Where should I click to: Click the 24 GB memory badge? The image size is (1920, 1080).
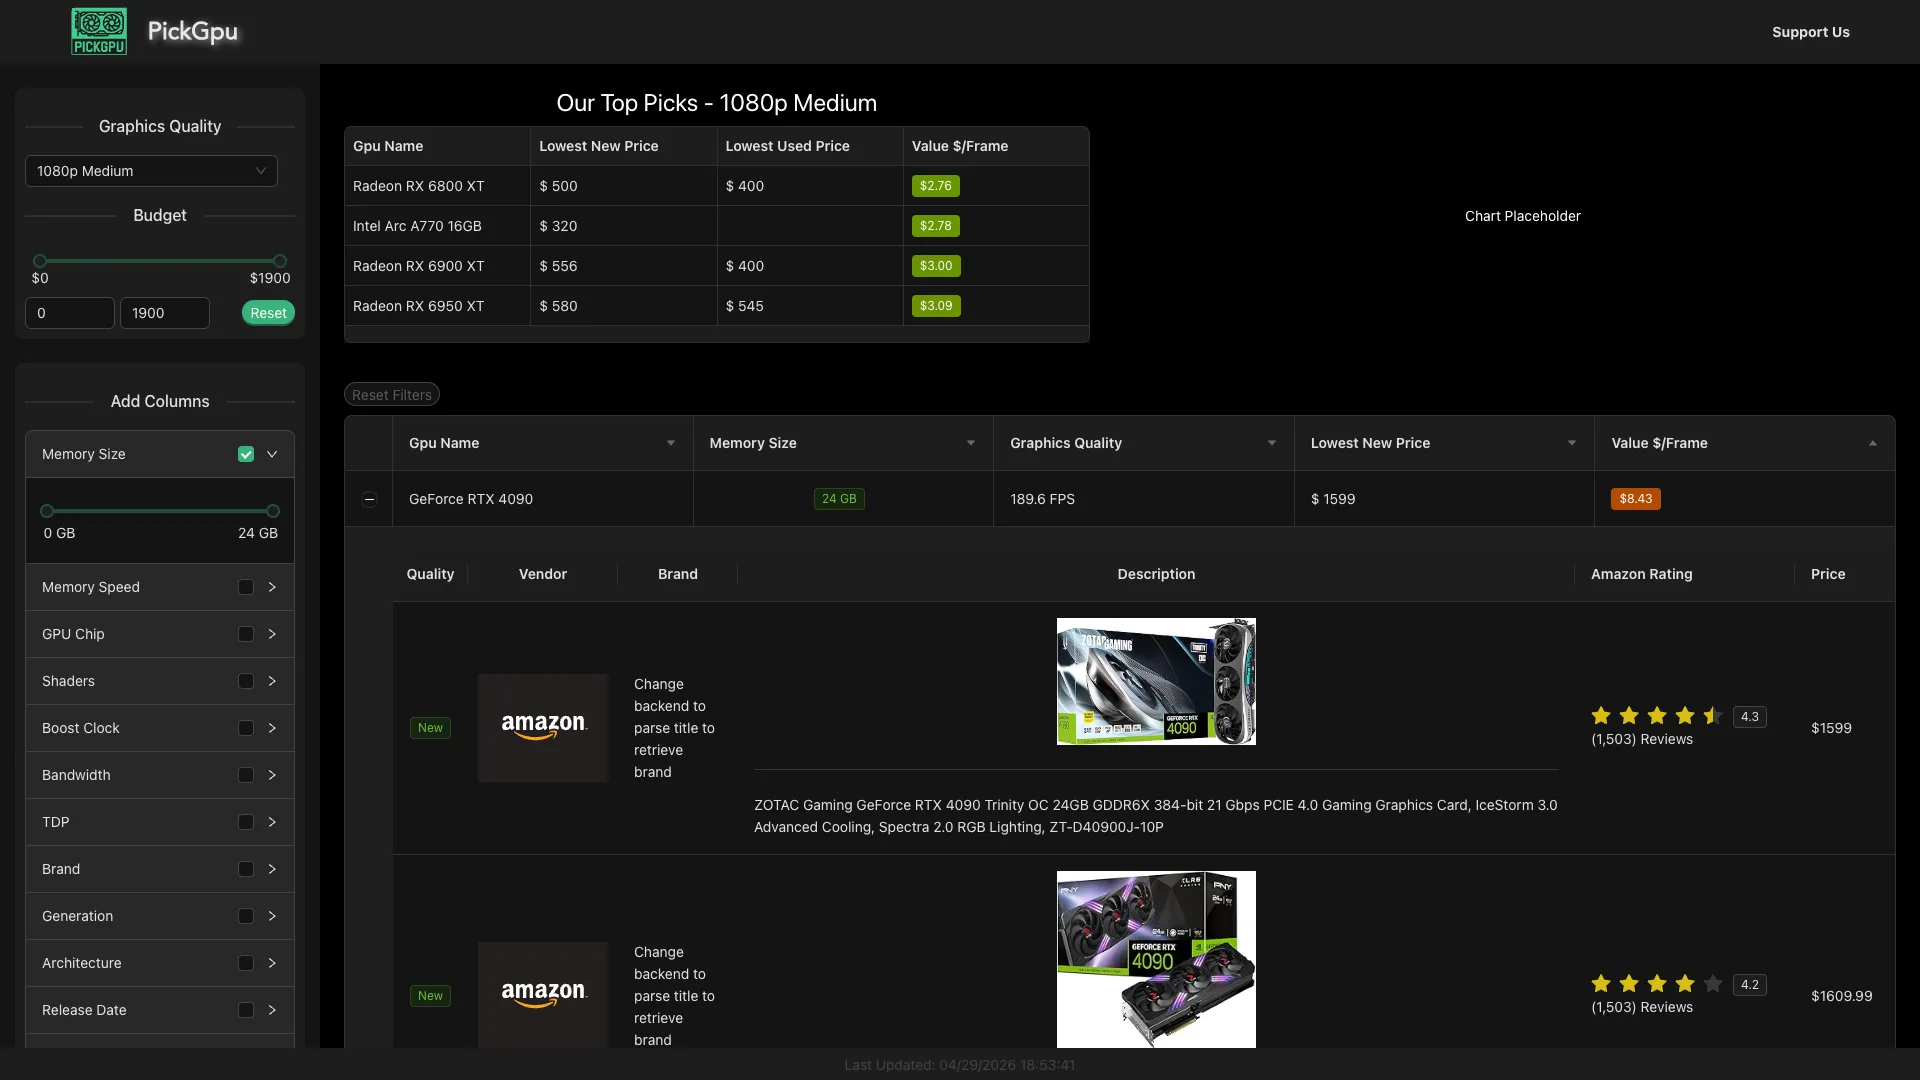[x=839, y=499]
